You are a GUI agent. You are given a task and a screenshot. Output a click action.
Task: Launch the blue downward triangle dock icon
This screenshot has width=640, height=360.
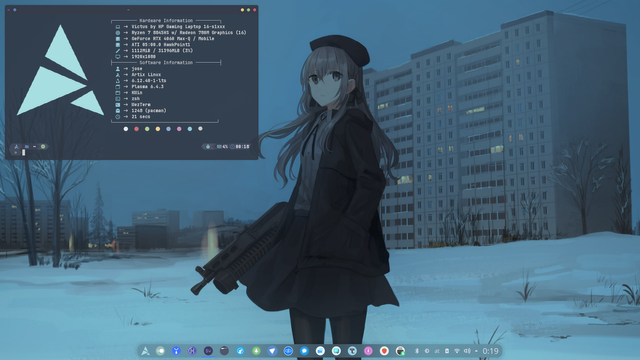(272, 351)
